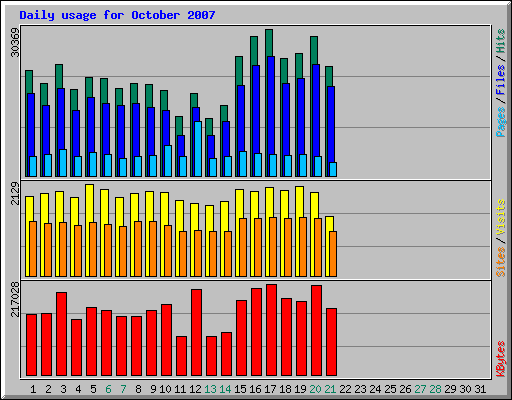Select the red KBytes bar for day 17
Image resolution: width=512 pixels, height=400 pixels.
[x=271, y=330]
